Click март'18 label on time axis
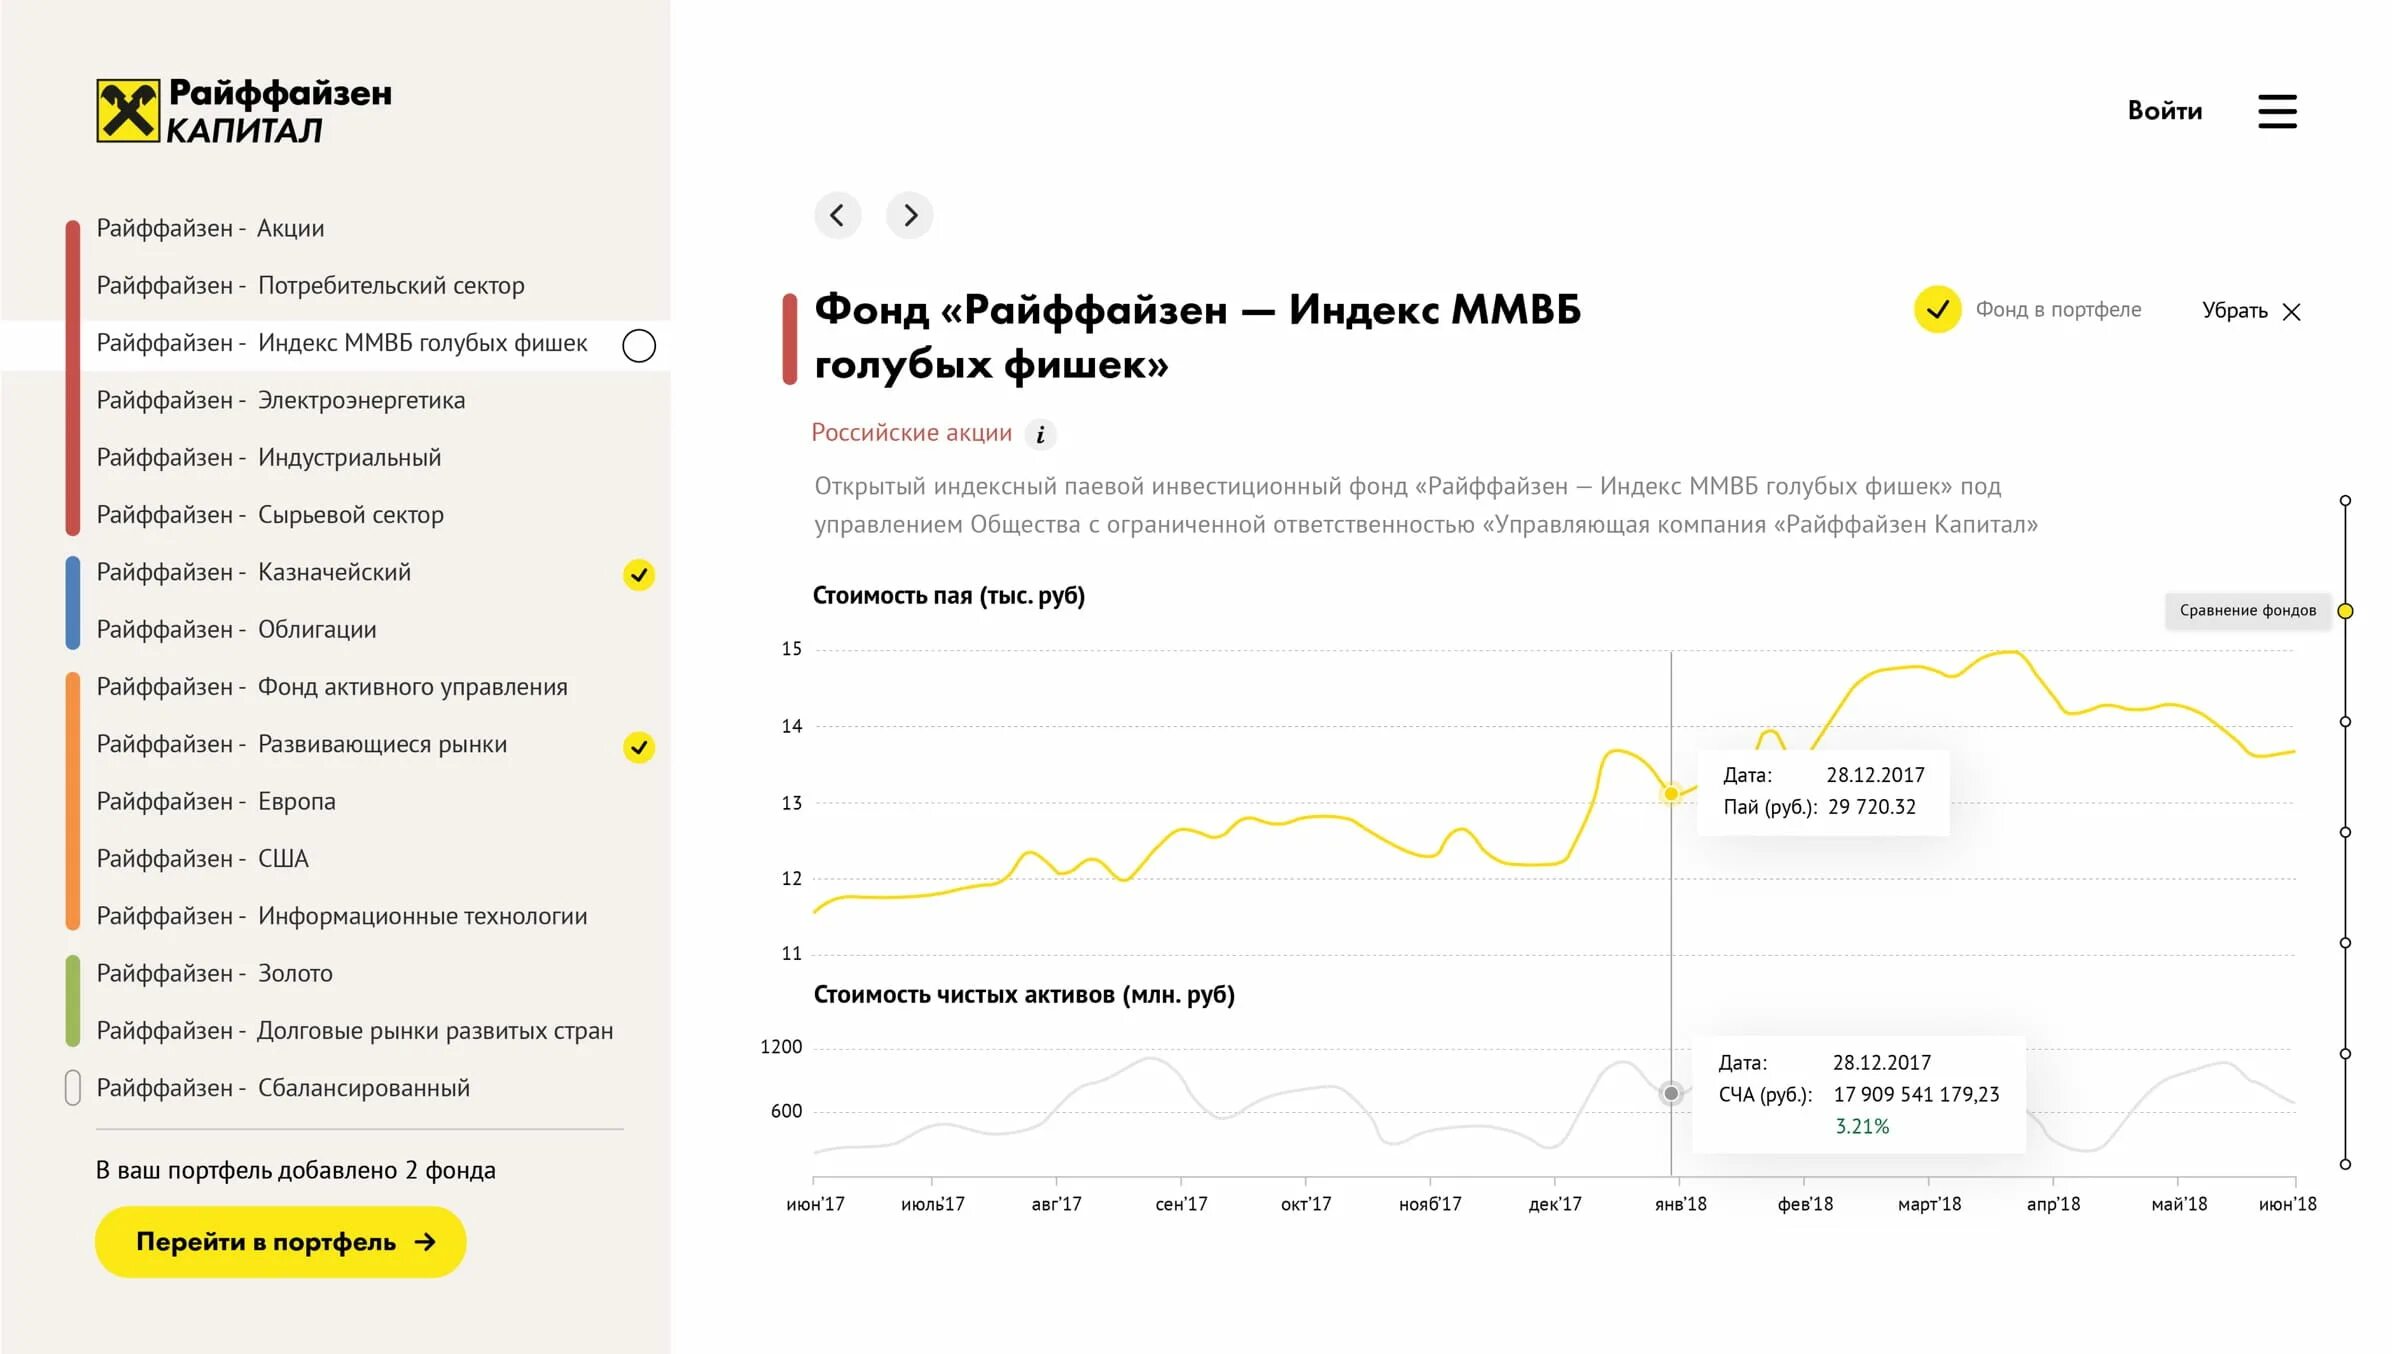 [1929, 1204]
